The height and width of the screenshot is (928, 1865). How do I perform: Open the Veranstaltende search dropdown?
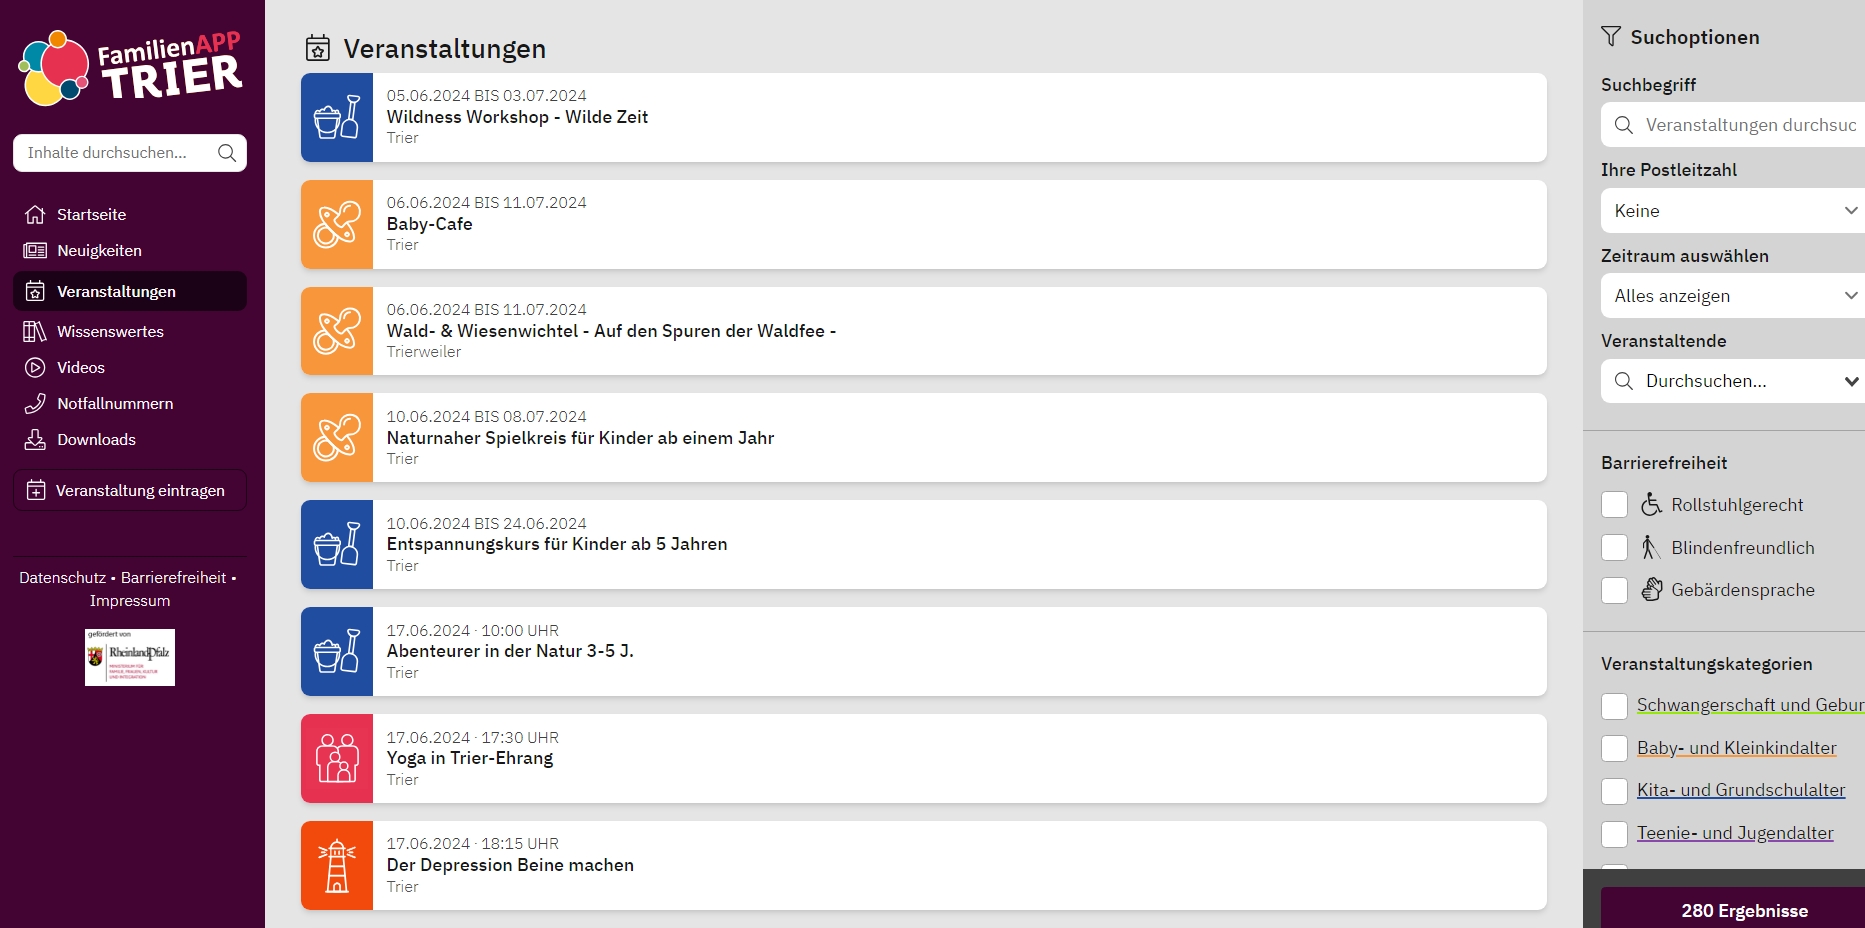click(1733, 381)
